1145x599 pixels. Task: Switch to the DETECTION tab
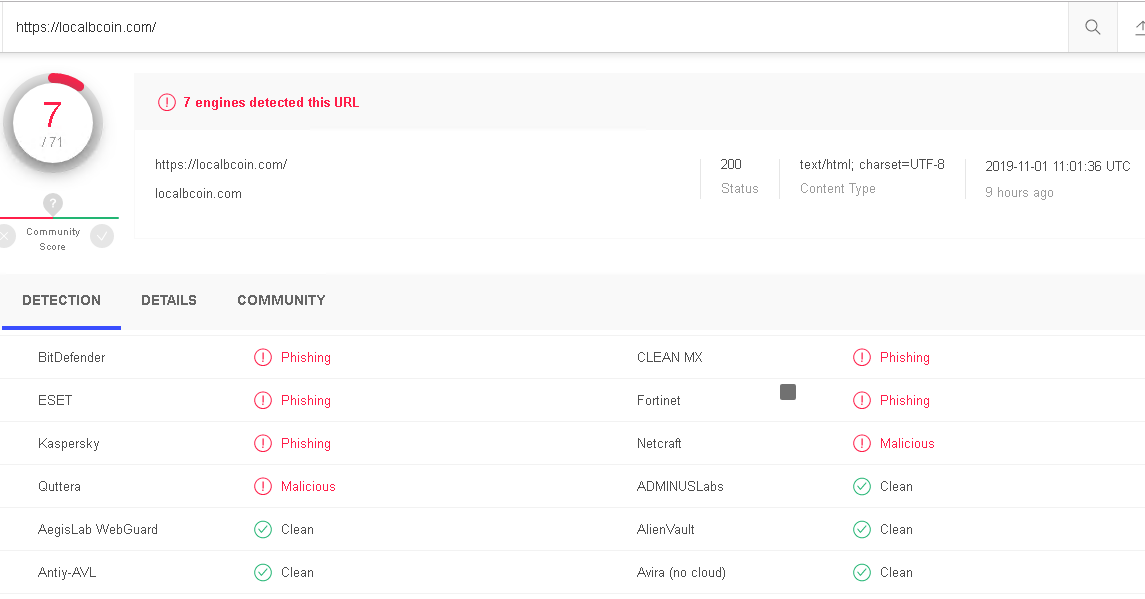point(61,300)
